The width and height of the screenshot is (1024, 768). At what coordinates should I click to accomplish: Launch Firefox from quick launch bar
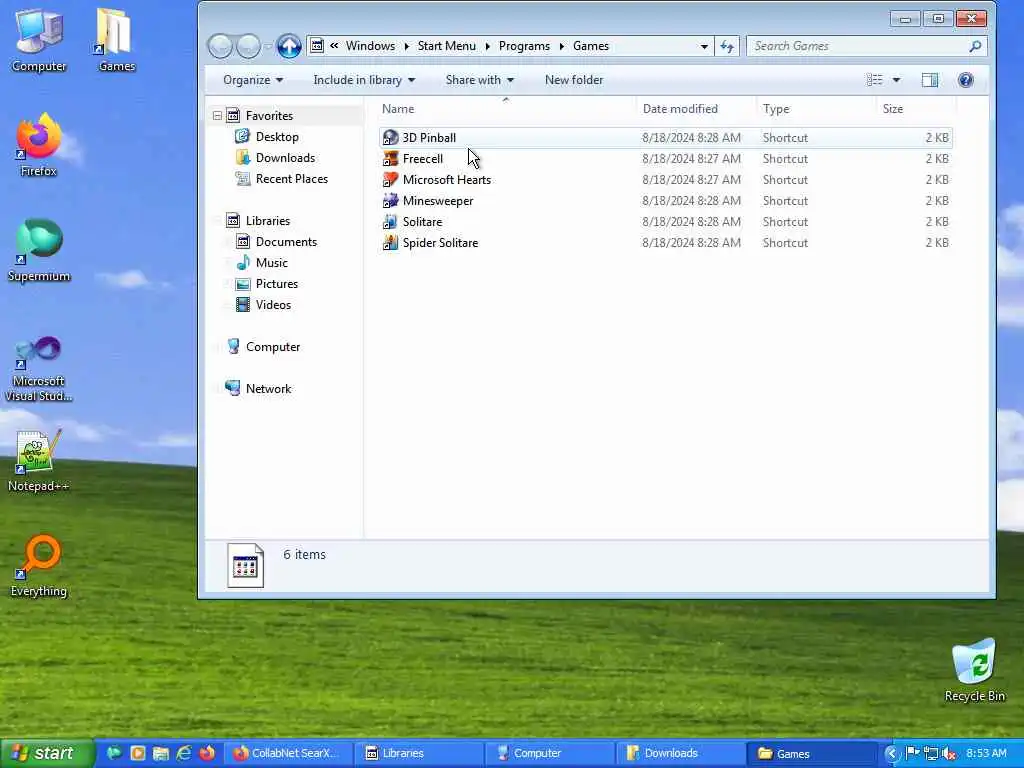coord(208,753)
